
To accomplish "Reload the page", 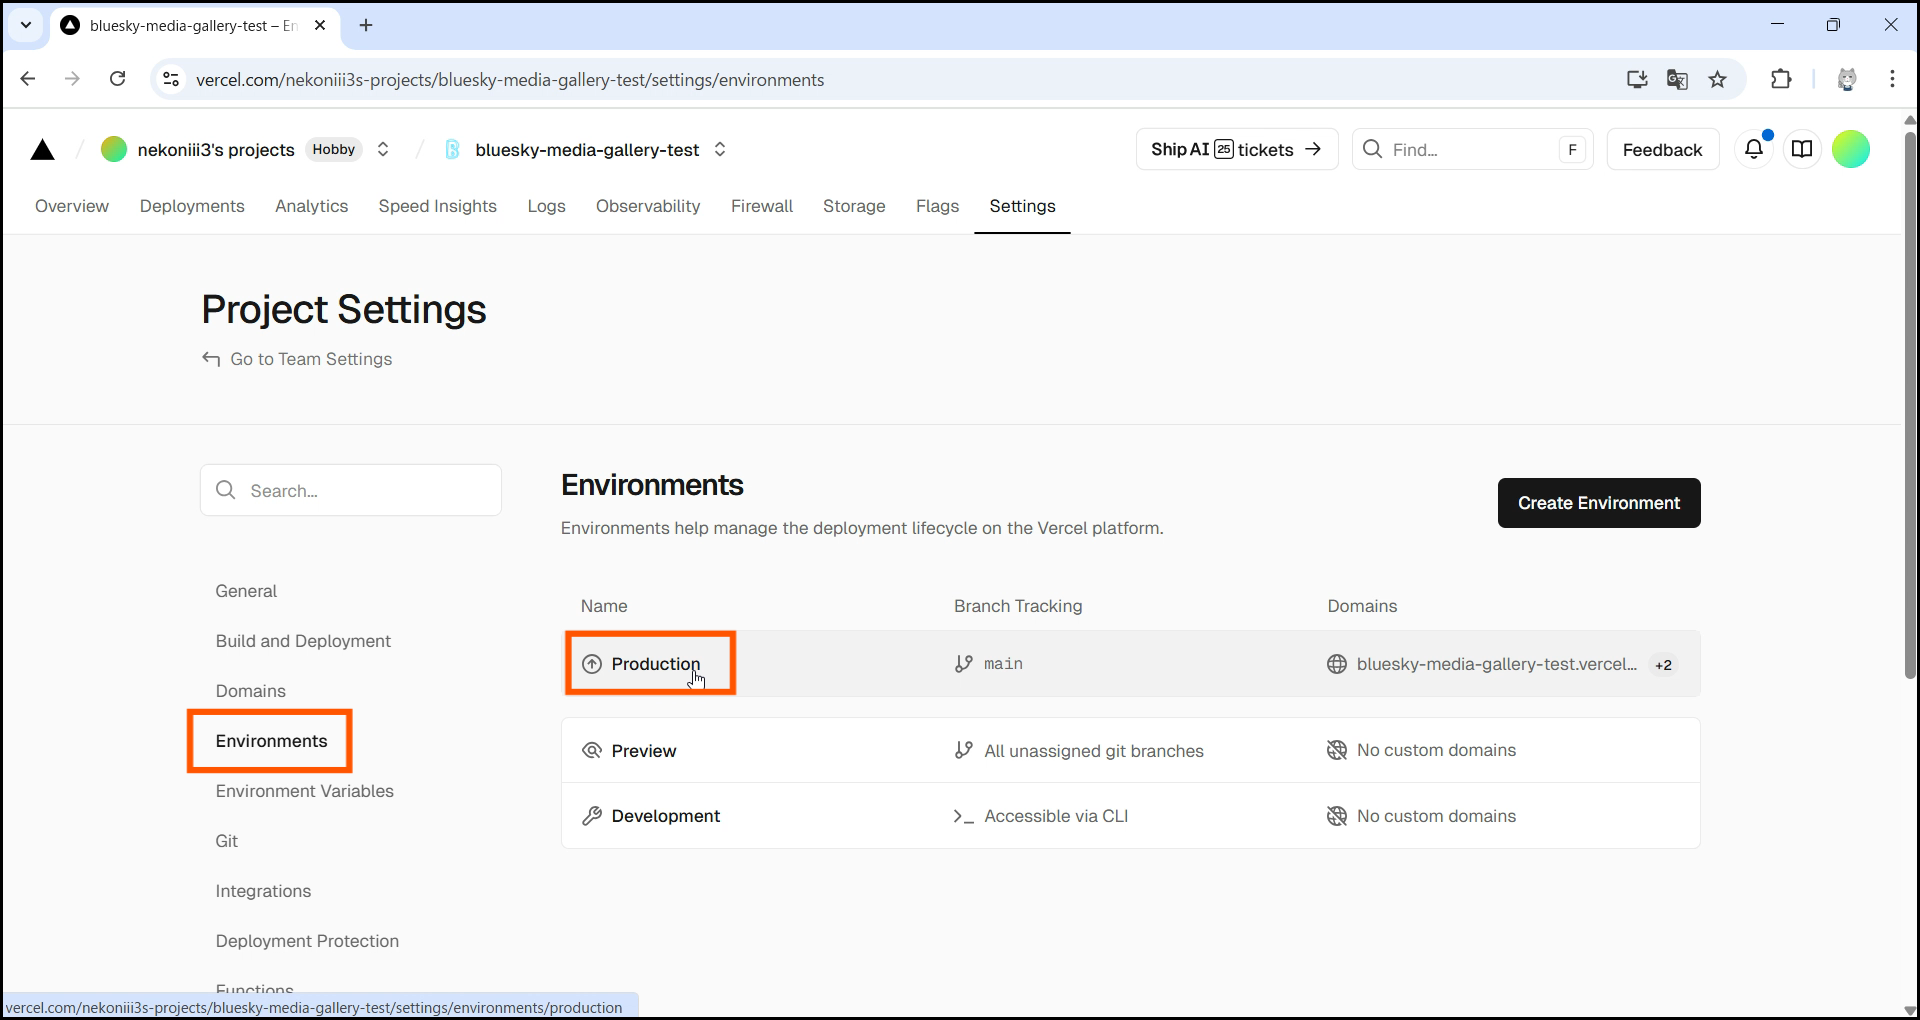I will pyautogui.click(x=117, y=79).
